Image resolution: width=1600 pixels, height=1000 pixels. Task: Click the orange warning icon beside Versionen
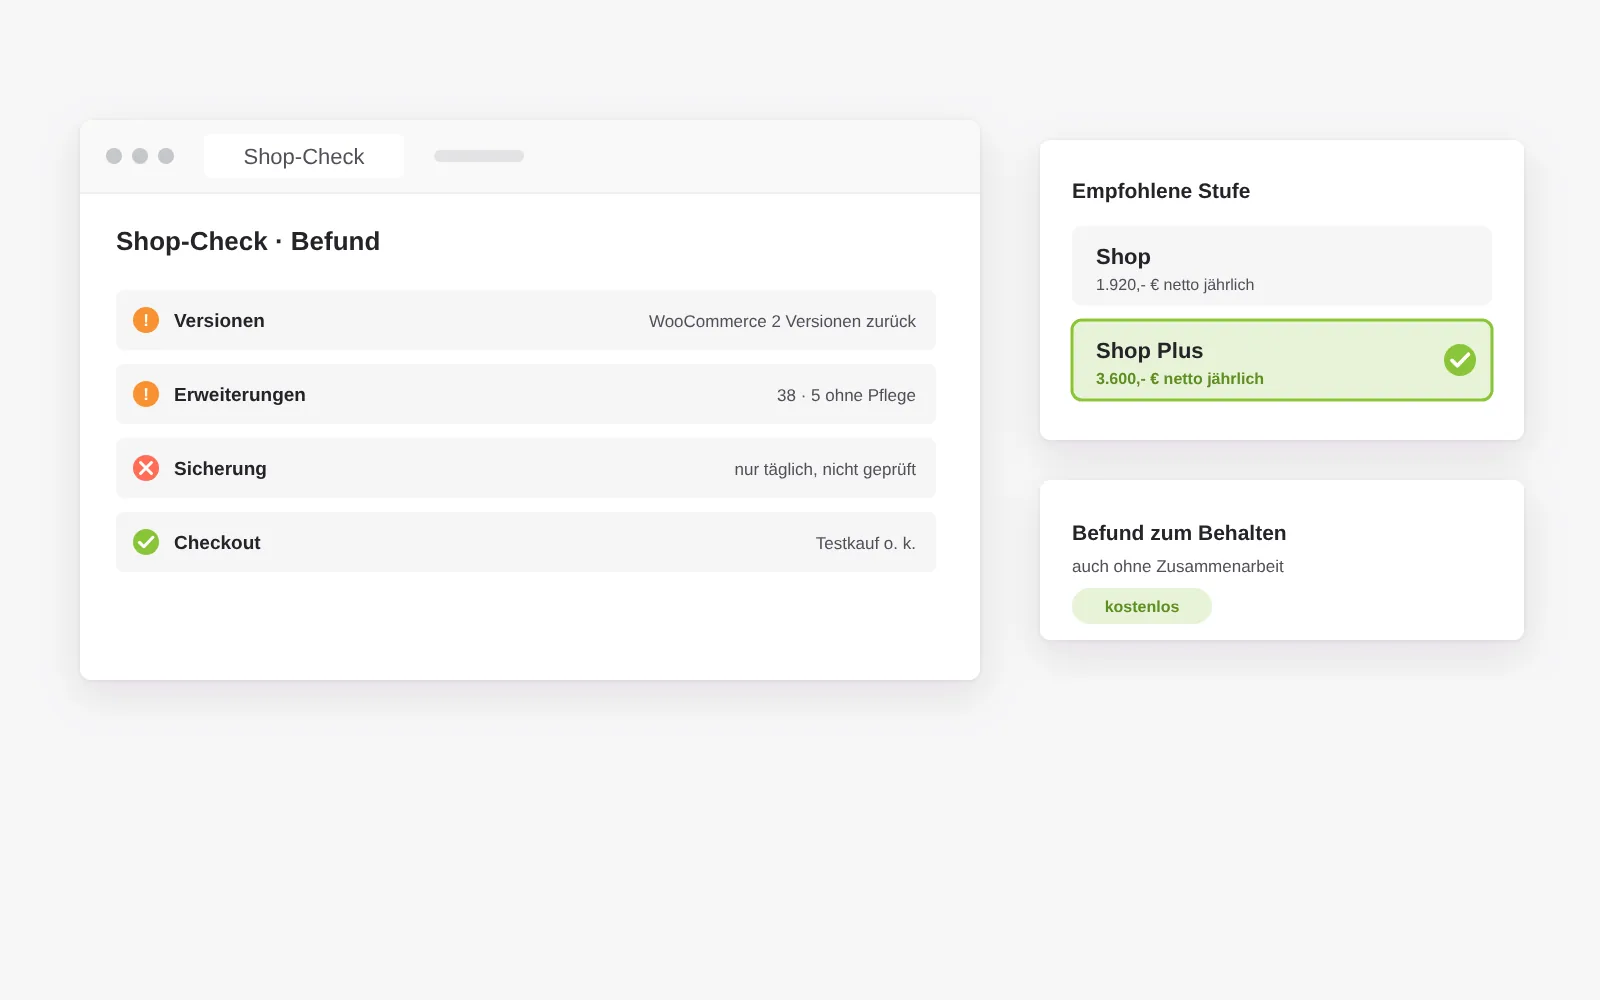click(x=146, y=320)
